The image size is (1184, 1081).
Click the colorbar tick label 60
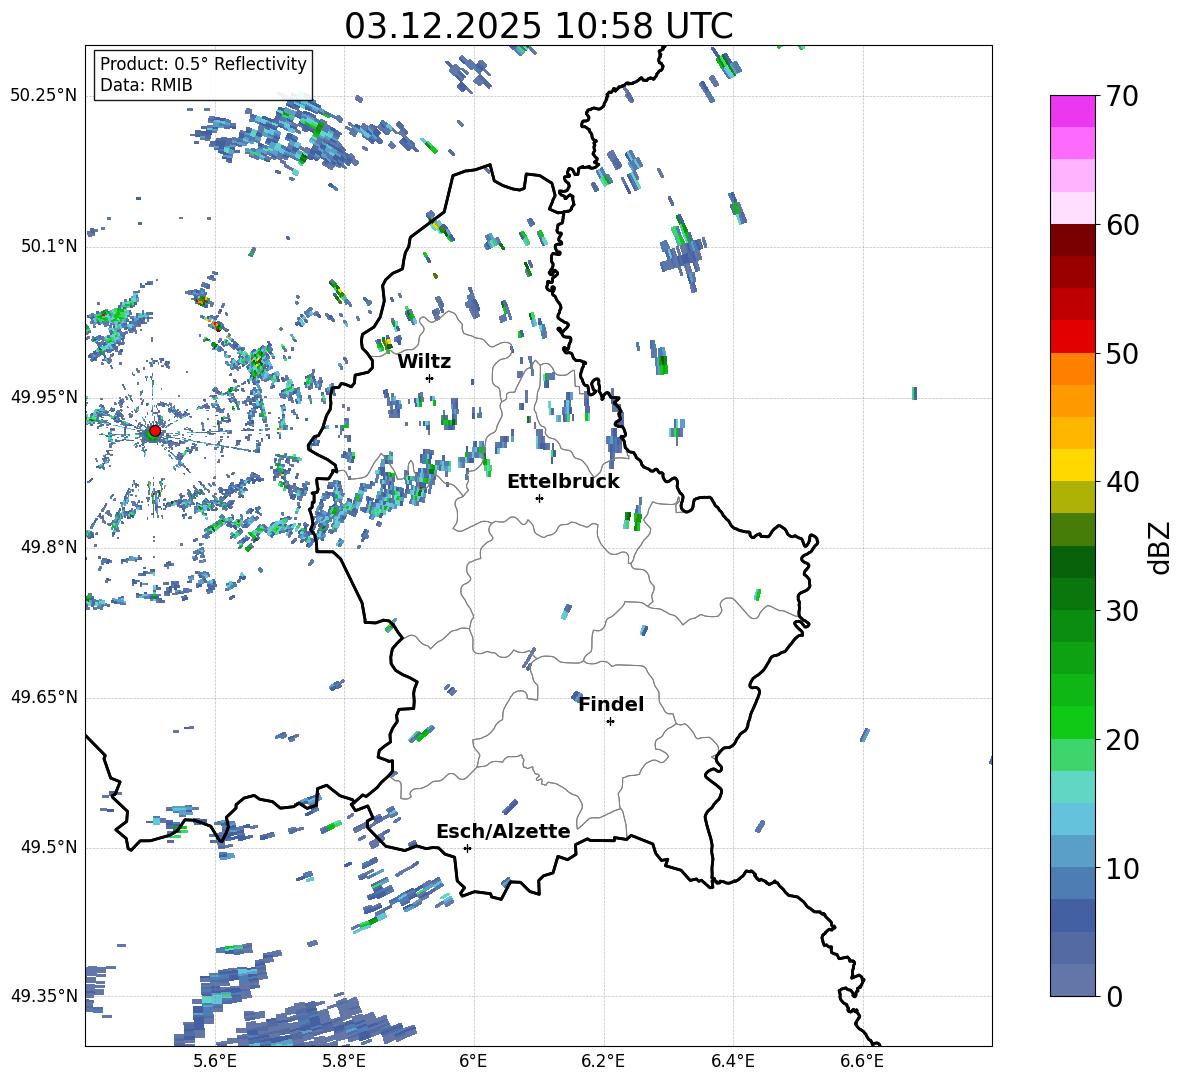(1122, 224)
